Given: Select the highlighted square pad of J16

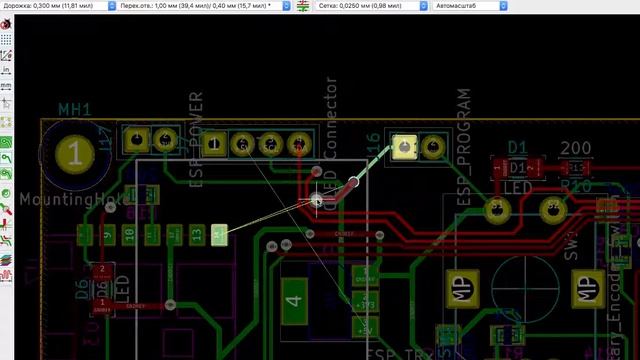Looking at the screenshot, I should [404, 147].
